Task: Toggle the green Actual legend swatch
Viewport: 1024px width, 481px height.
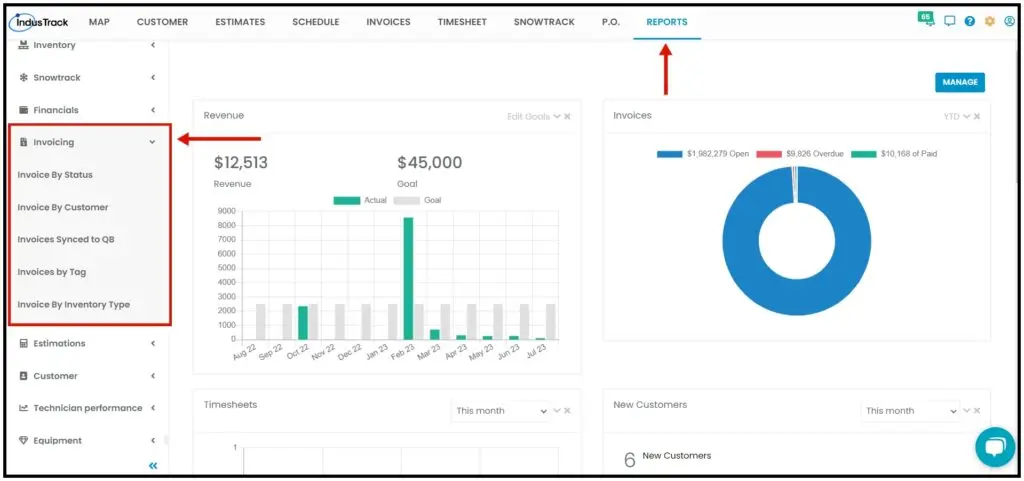Action: 347,200
